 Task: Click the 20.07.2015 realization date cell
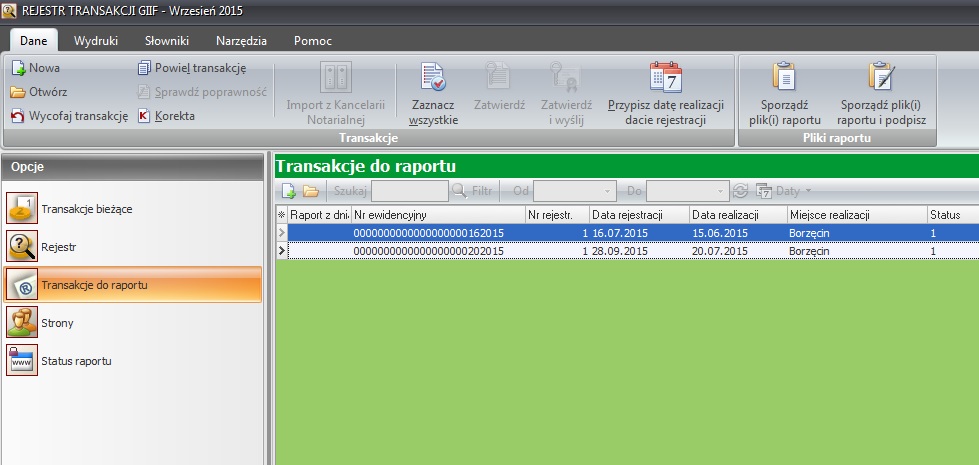[x=739, y=251]
